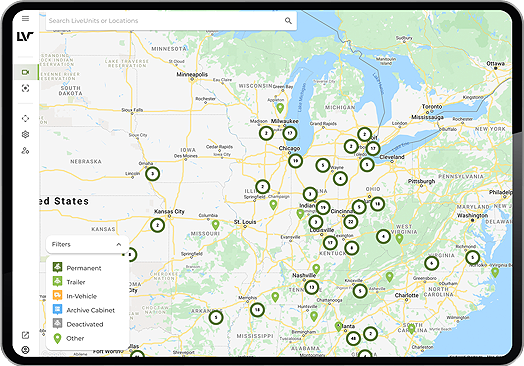Click the LV logo

pyautogui.click(x=25, y=36)
